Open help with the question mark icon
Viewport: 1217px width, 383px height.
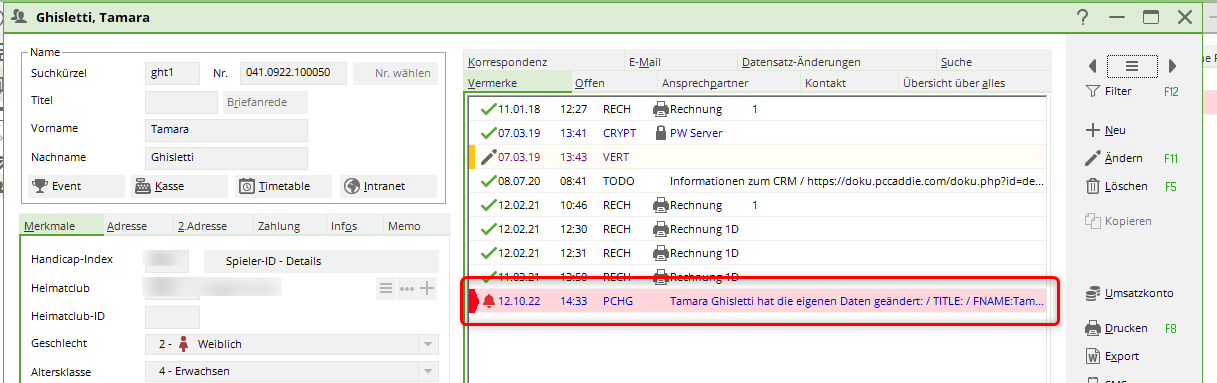[1083, 17]
